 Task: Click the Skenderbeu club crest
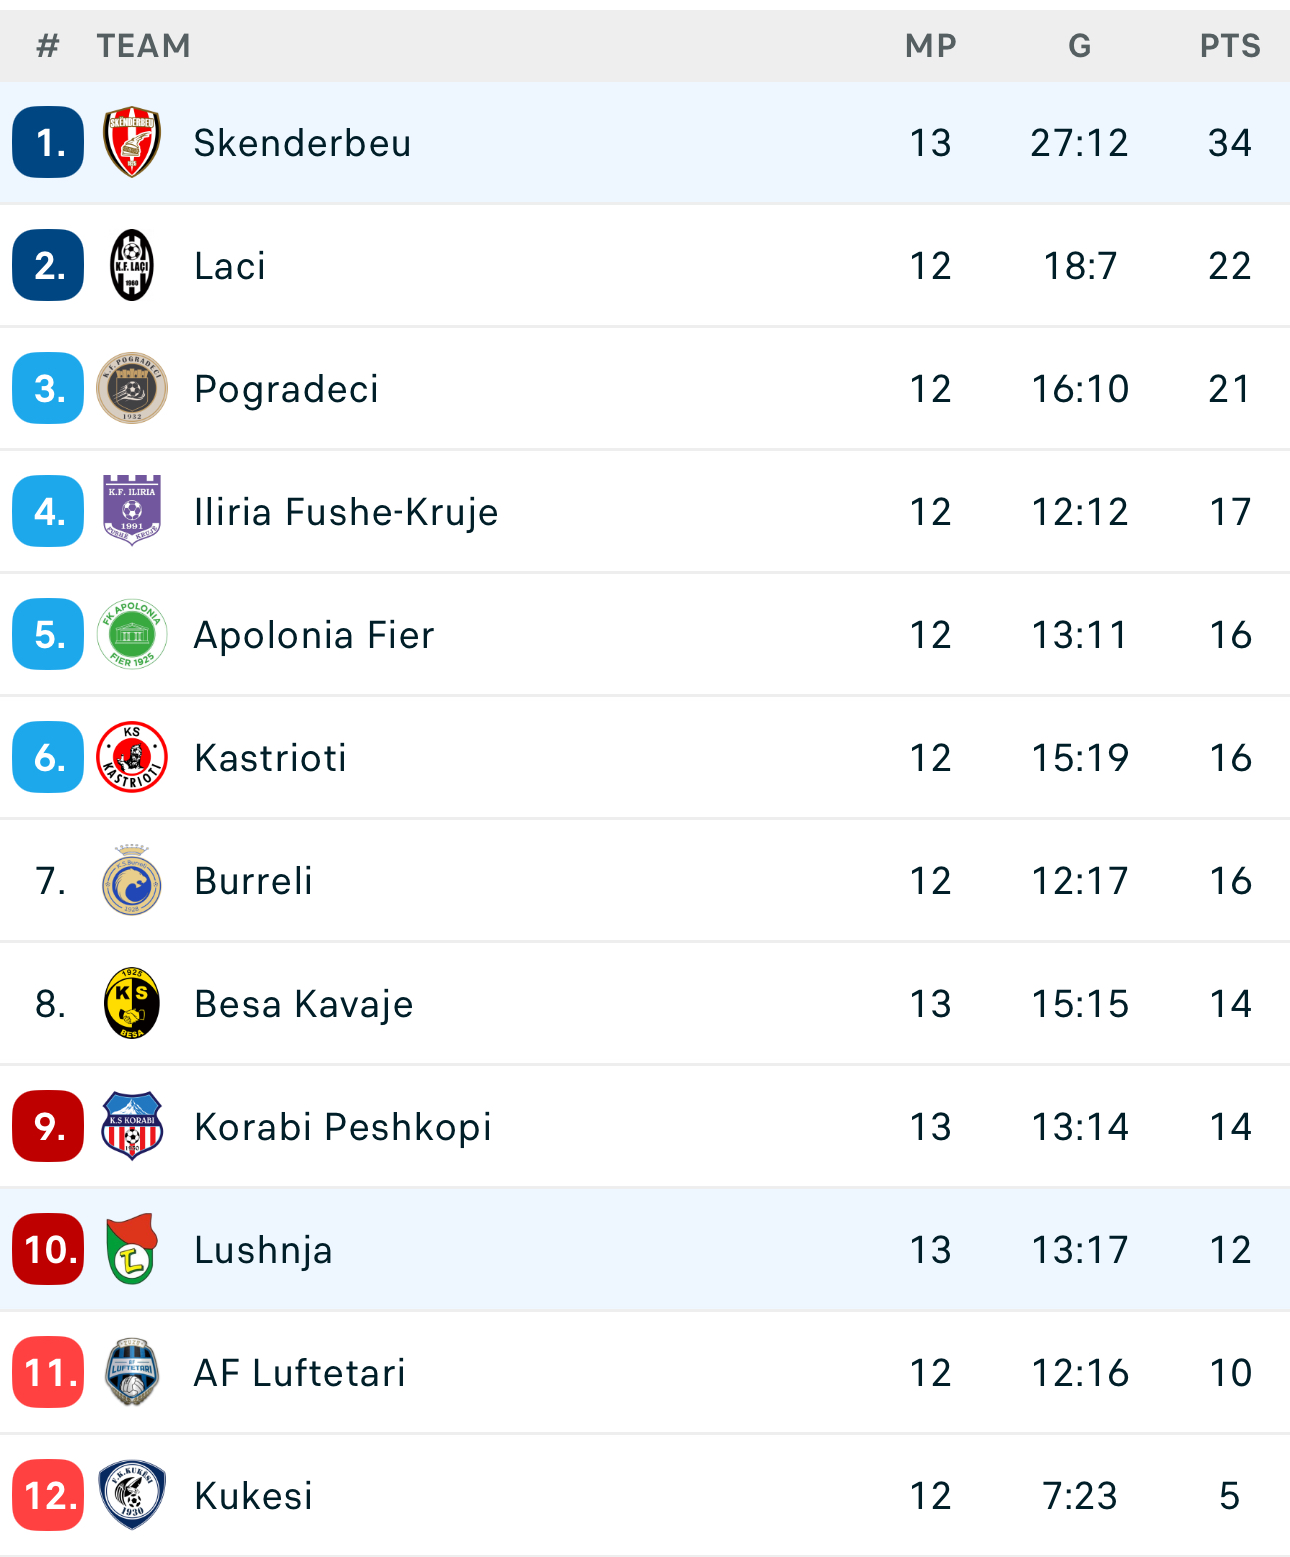click(x=132, y=142)
